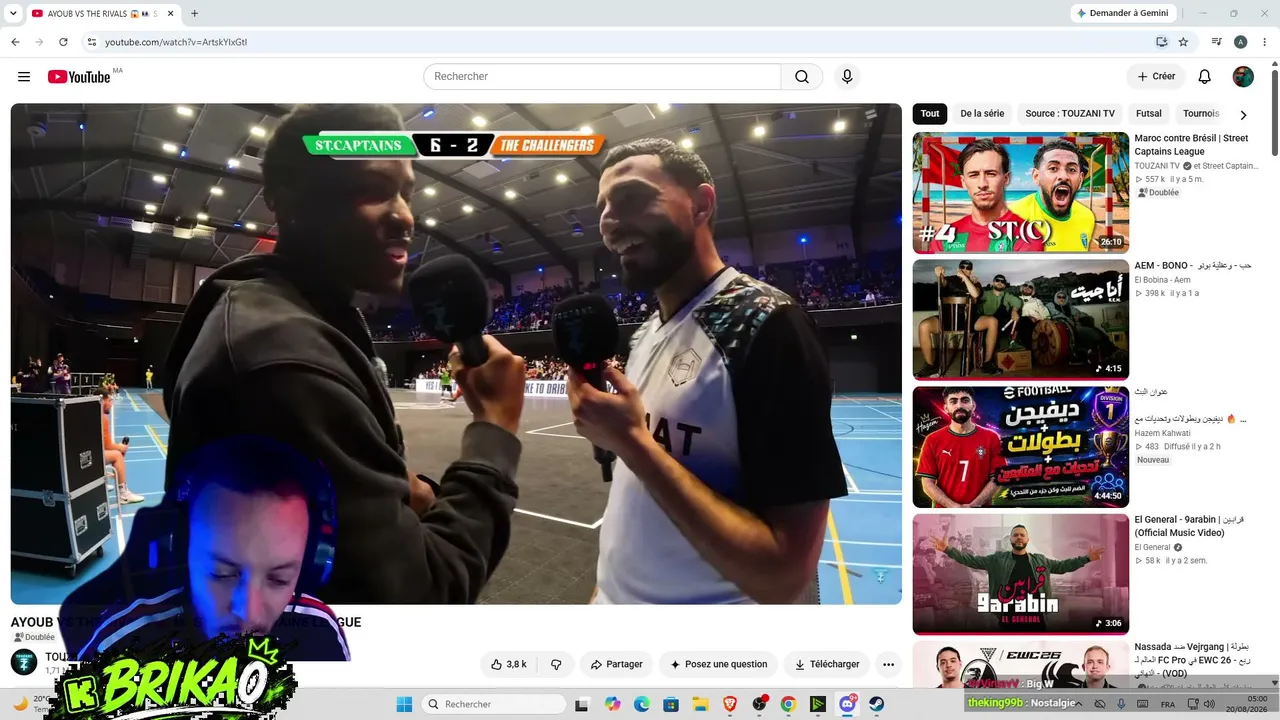The width and height of the screenshot is (1280, 720).
Task: Click the YouTube Rechercher search field
Action: [x=602, y=77]
